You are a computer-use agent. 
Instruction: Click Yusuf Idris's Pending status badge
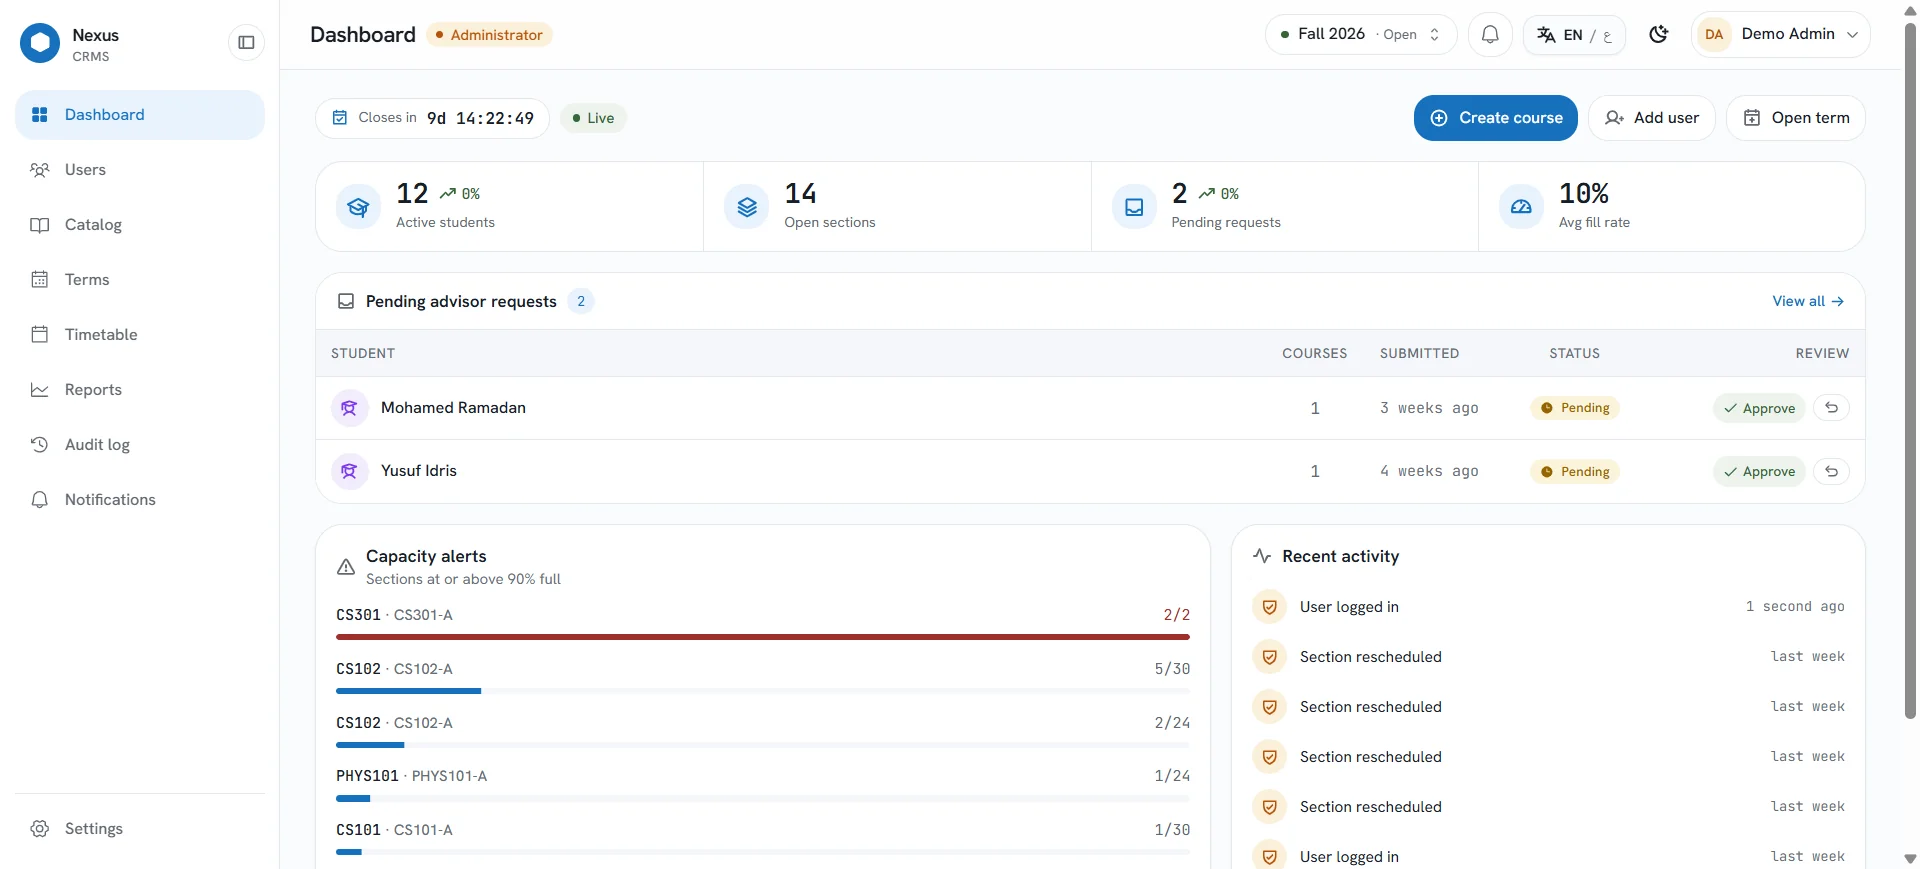pyautogui.click(x=1575, y=472)
